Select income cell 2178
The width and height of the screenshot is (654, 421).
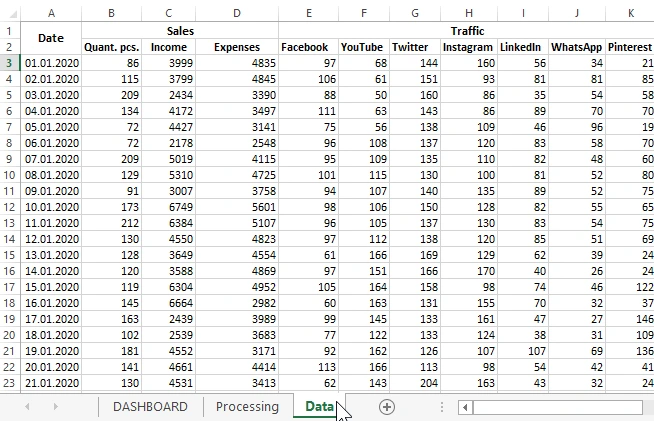tap(169, 143)
